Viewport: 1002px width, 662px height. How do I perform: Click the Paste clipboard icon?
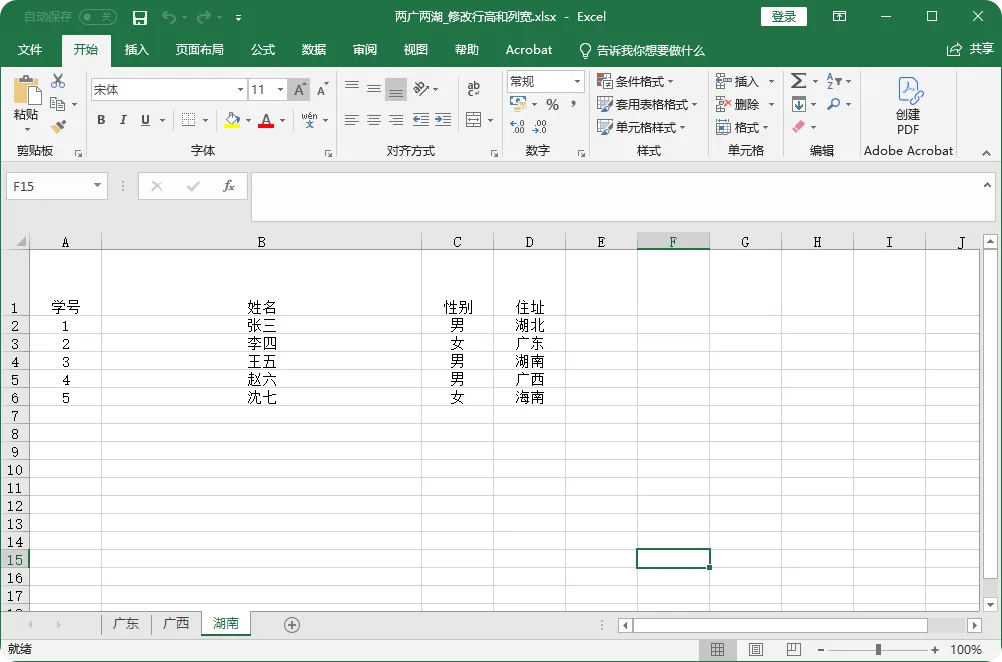[27, 89]
